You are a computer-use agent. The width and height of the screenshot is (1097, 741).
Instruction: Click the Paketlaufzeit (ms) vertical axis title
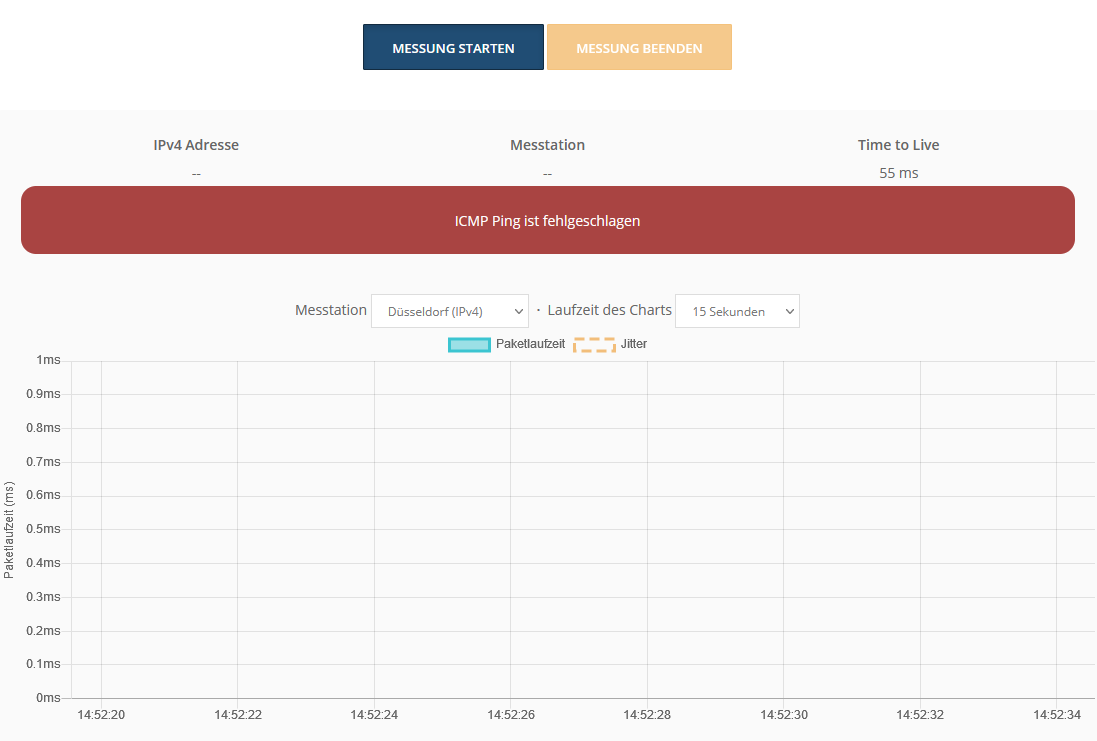tap(9, 530)
